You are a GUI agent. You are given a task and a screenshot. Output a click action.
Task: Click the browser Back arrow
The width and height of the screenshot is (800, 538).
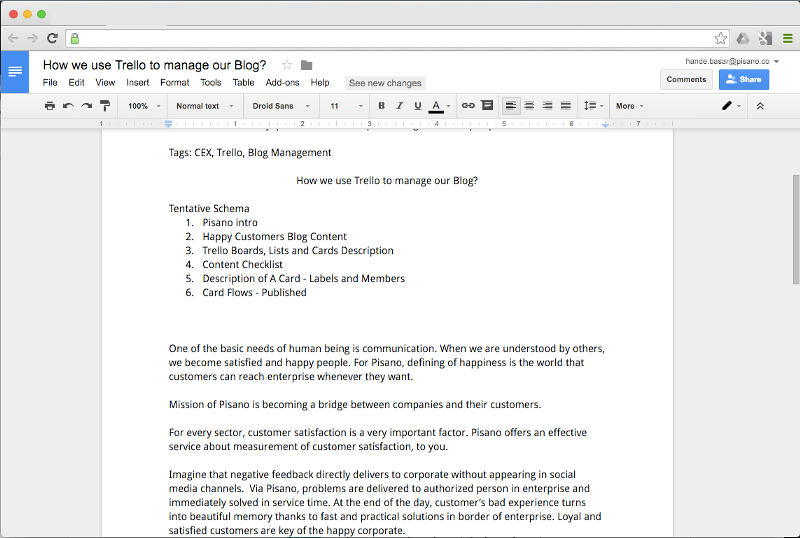click(x=13, y=38)
